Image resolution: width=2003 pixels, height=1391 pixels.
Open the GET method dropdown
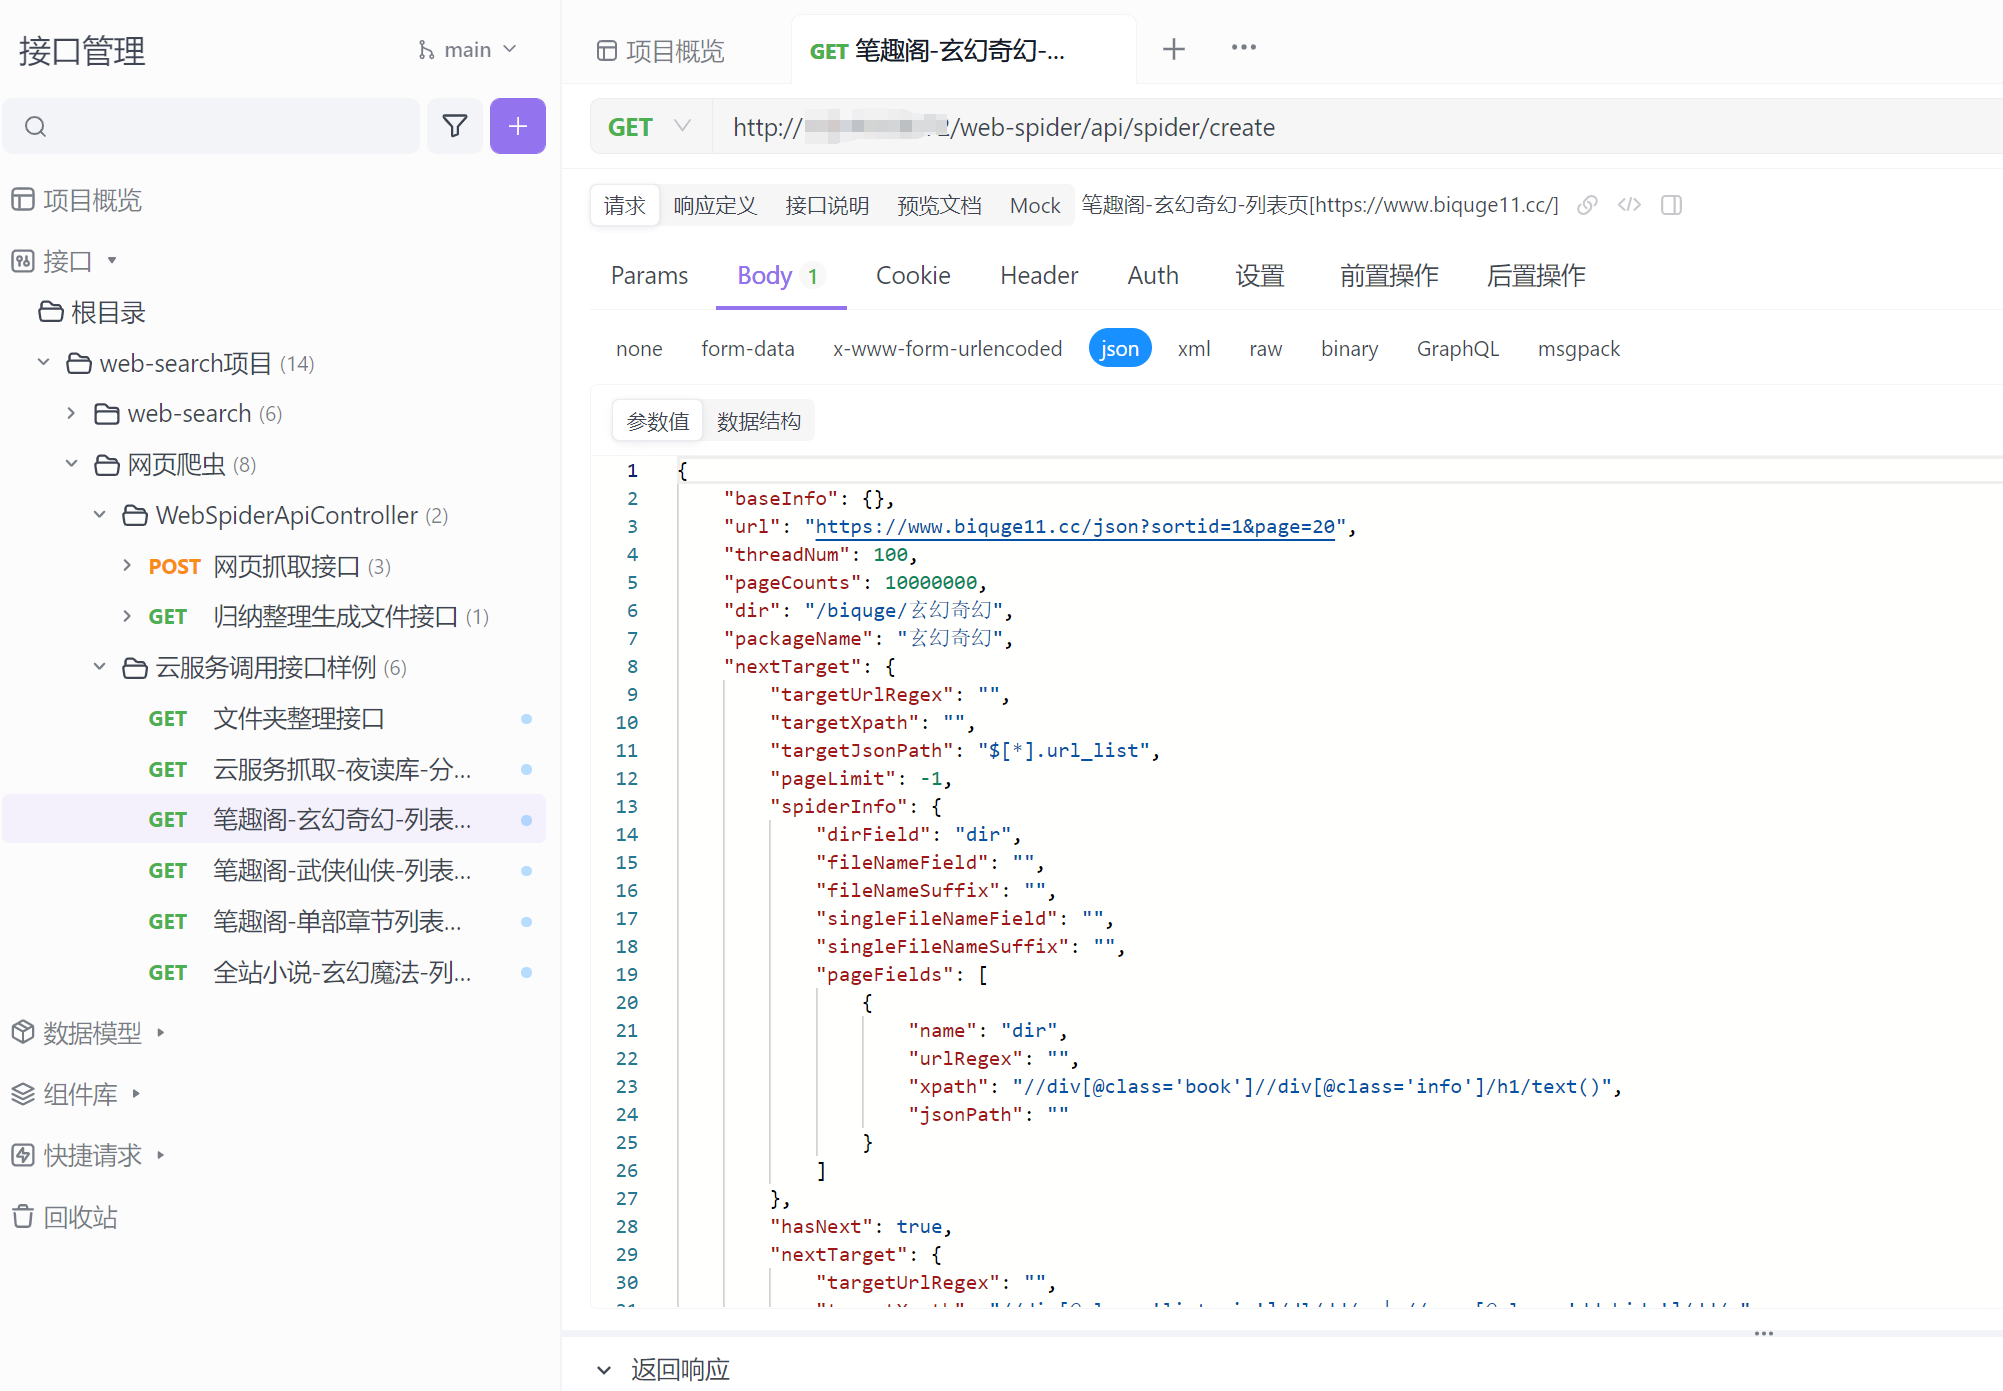pyautogui.click(x=650, y=127)
